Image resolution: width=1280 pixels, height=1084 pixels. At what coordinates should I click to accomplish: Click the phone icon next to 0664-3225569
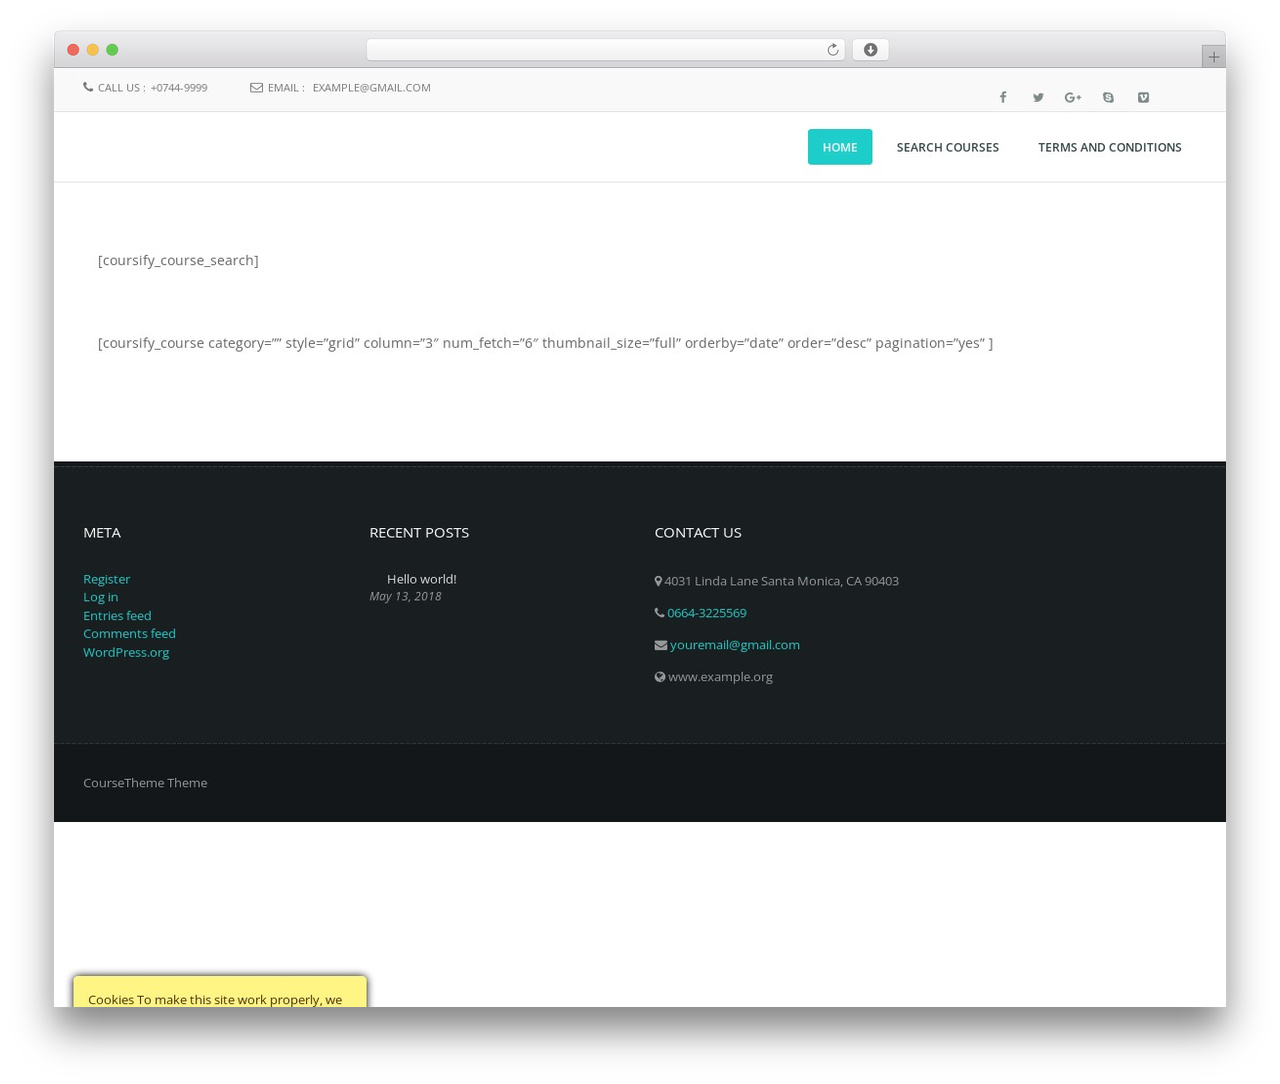click(x=659, y=613)
